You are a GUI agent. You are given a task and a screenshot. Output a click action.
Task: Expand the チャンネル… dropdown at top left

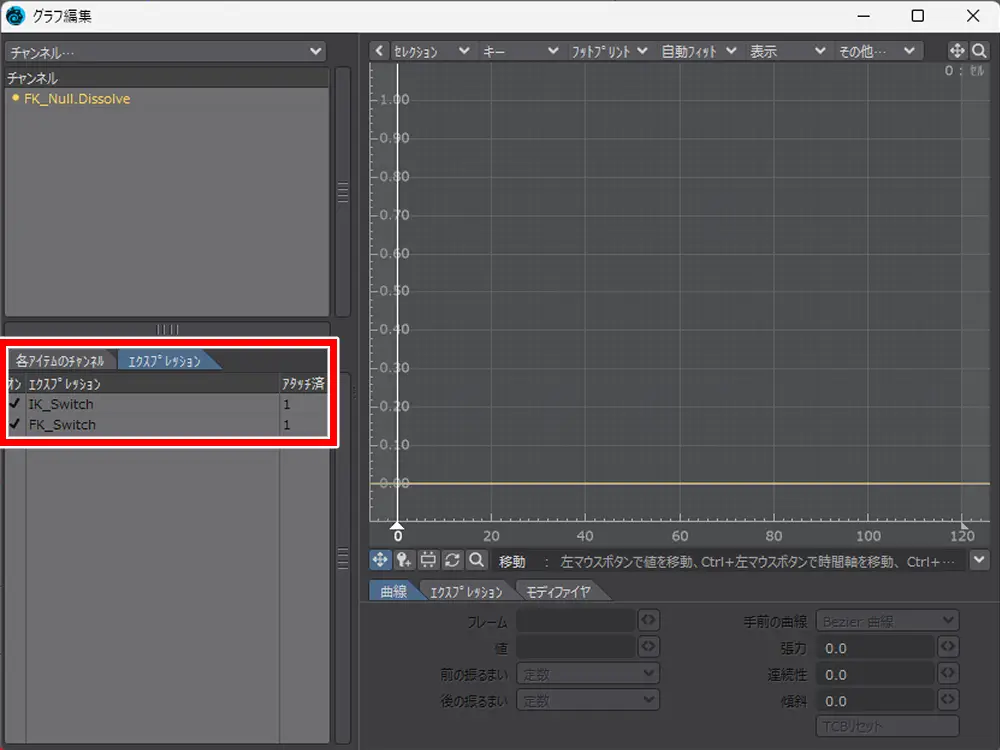(x=165, y=51)
